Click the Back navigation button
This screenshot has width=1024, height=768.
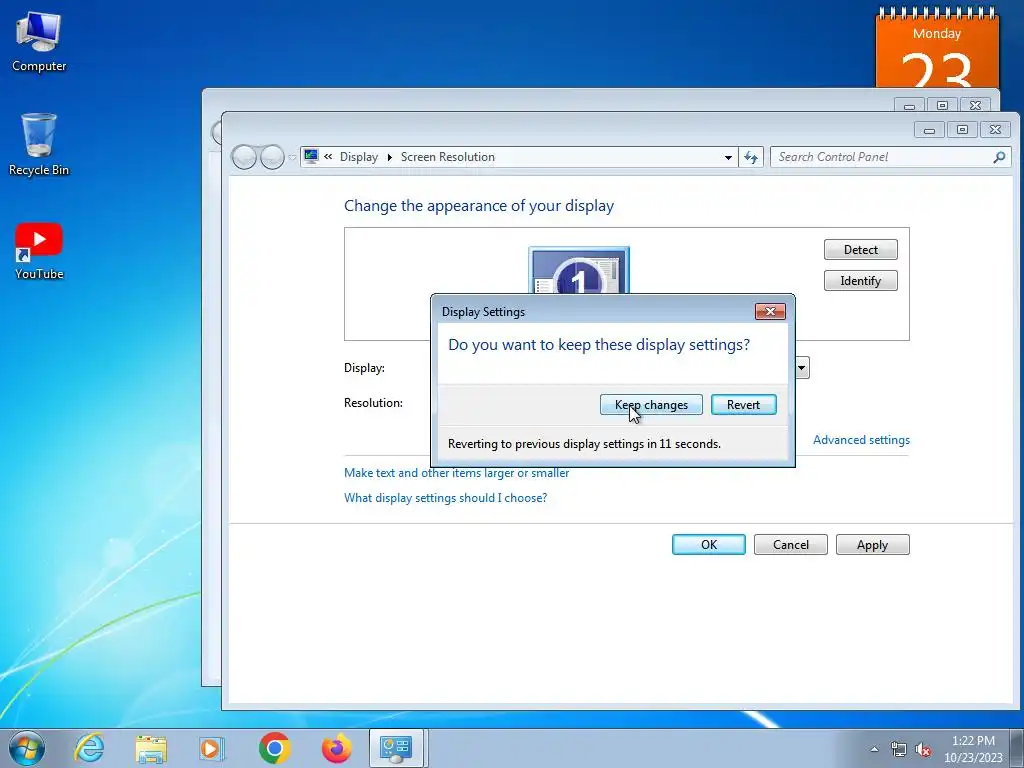(244, 157)
